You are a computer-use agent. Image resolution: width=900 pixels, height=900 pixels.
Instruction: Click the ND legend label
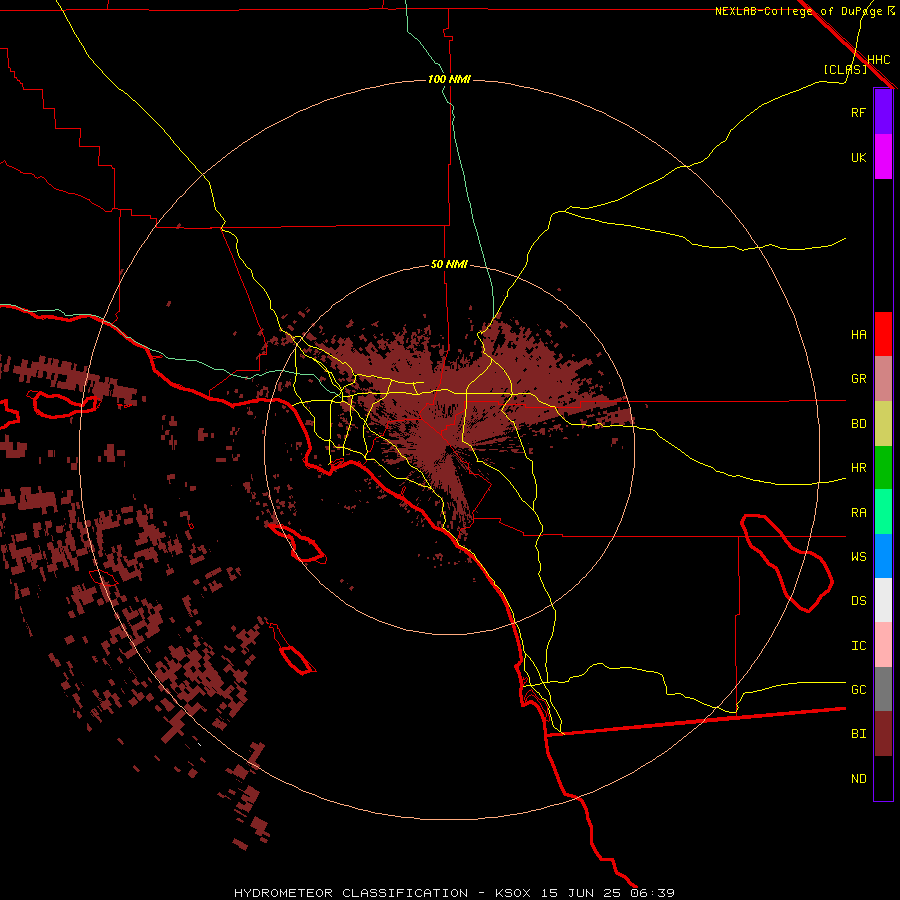pyautogui.click(x=858, y=779)
